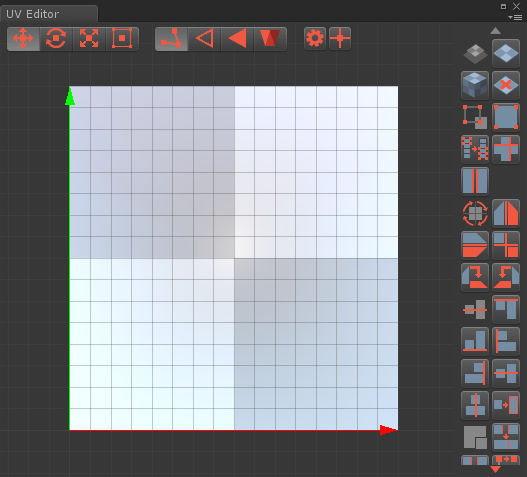Select the Rect transform tool icon
Screen dimensions: 527x477
pyautogui.click(x=122, y=39)
